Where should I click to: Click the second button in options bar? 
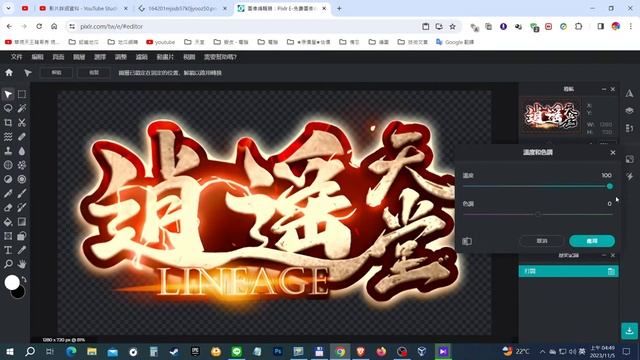[94, 73]
